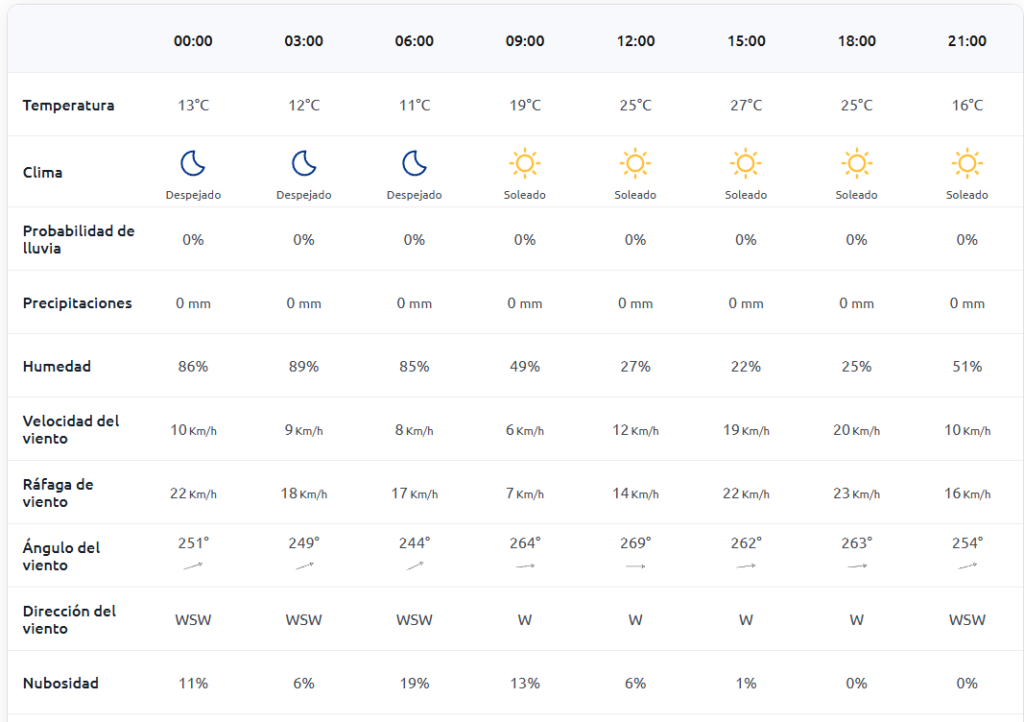
Task: Click the moon icon under 06:00
Action: tap(414, 163)
